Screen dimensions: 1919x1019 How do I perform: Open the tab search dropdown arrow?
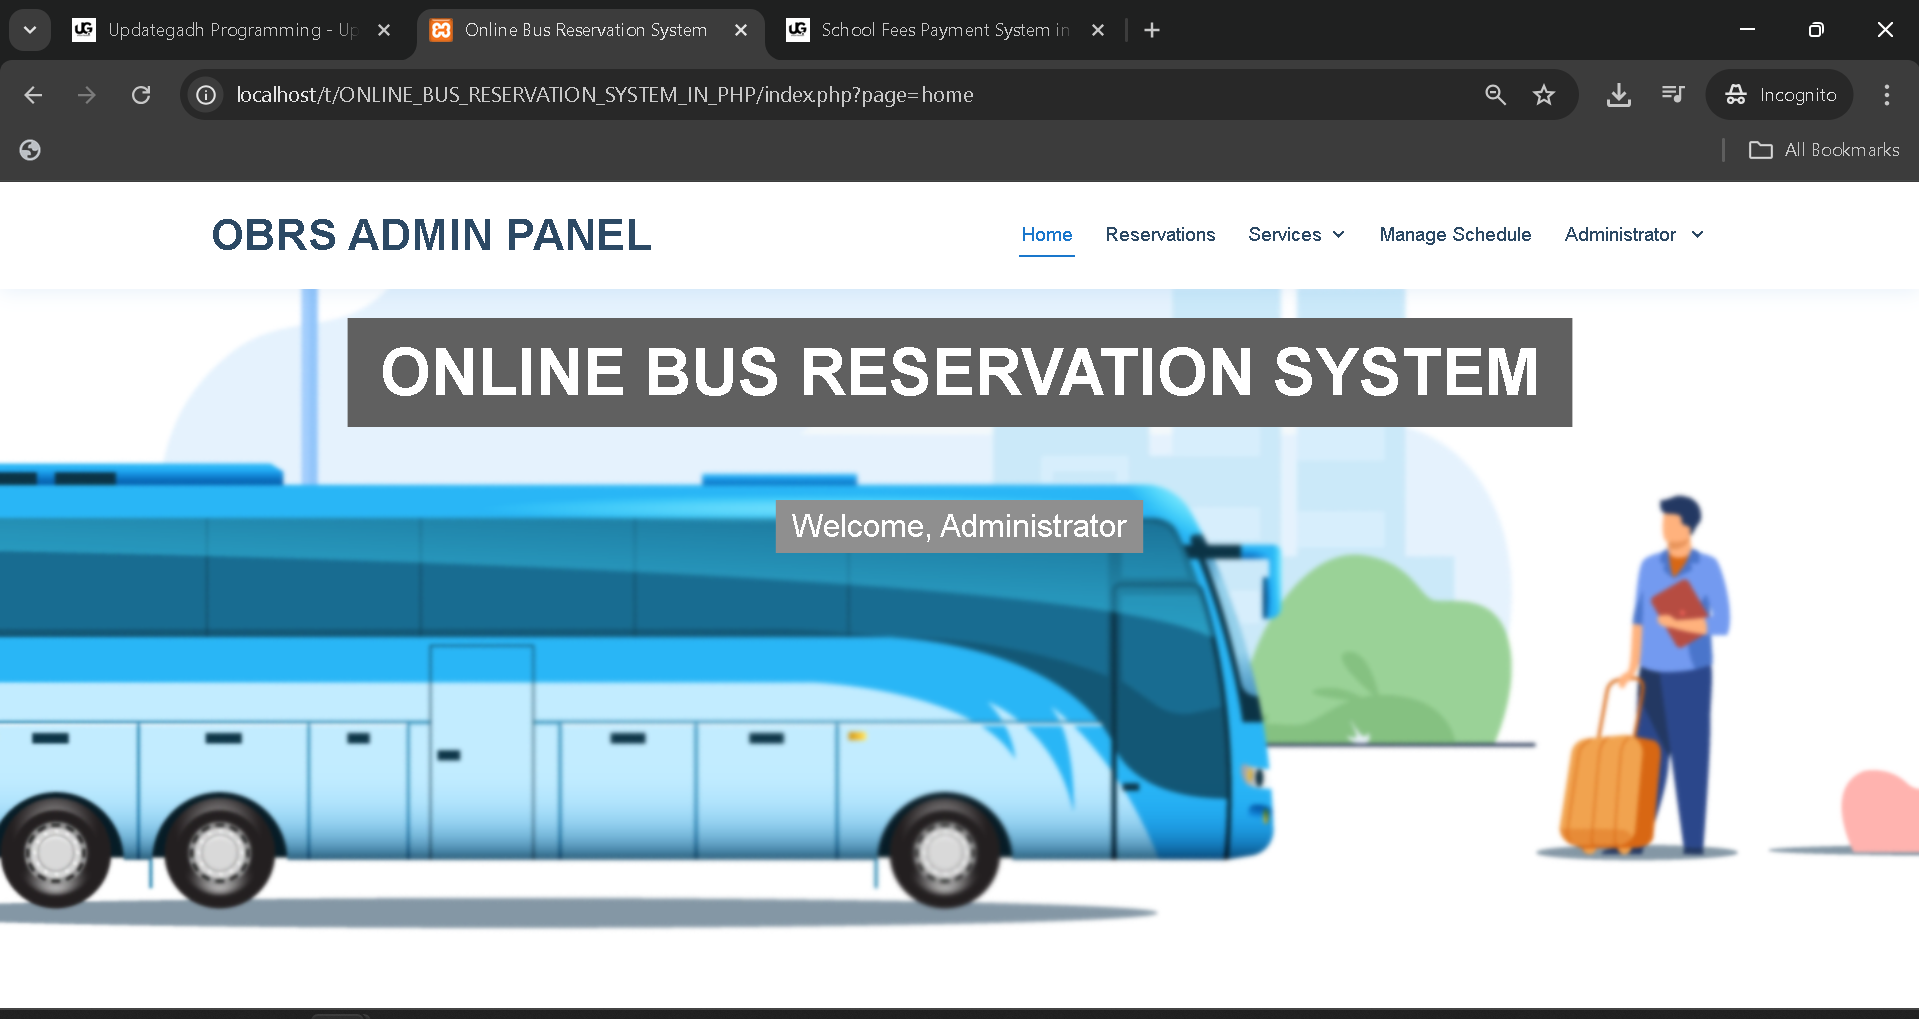coord(30,30)
